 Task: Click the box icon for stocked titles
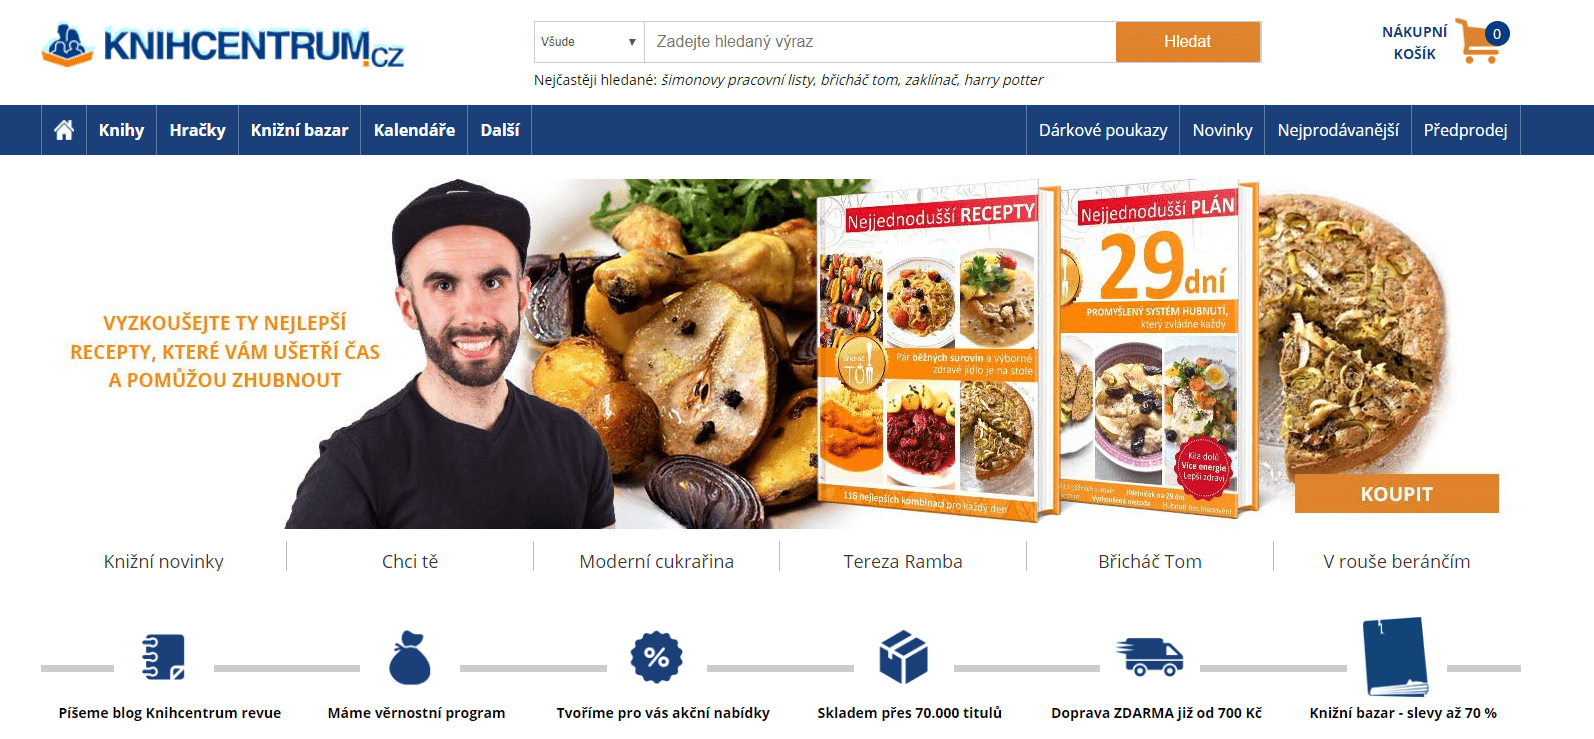click(903, 657)
